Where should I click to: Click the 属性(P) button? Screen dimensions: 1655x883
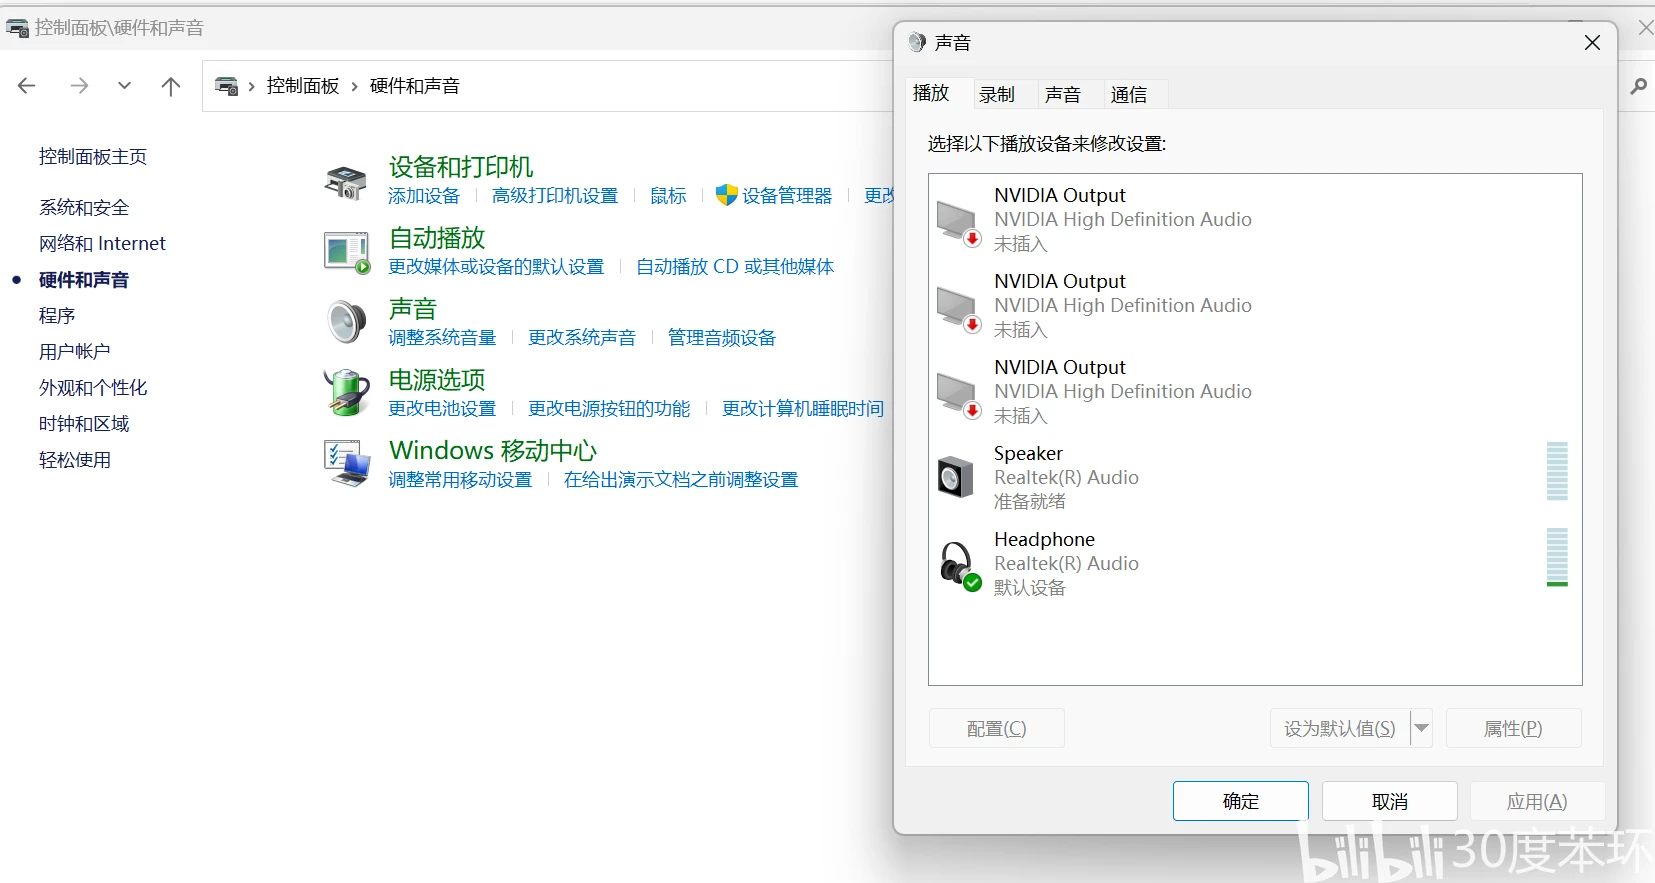point(1513,728)
